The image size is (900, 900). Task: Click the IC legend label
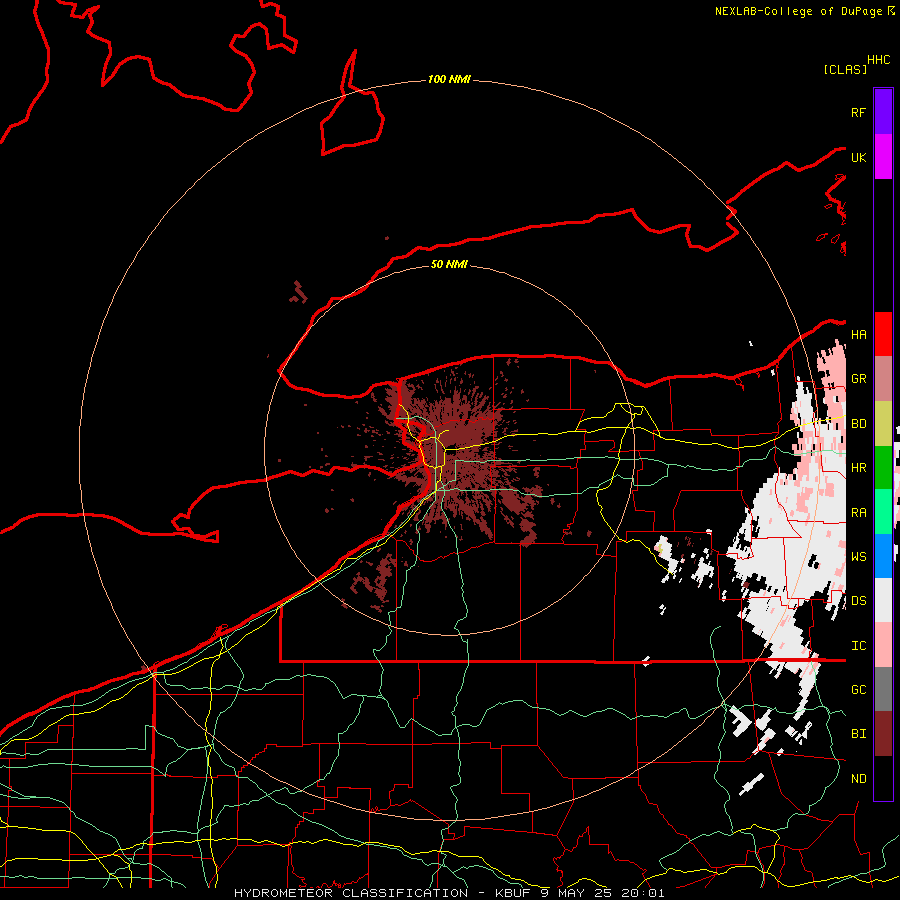coord(859,646)
